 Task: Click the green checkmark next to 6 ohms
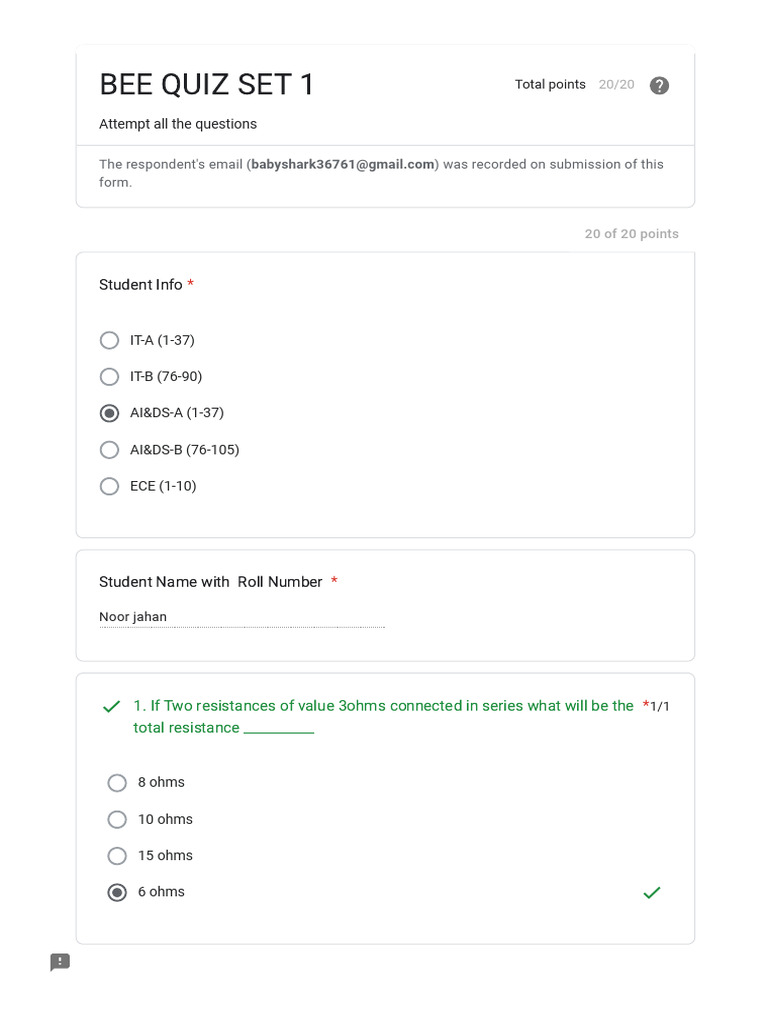coord(652,892)
